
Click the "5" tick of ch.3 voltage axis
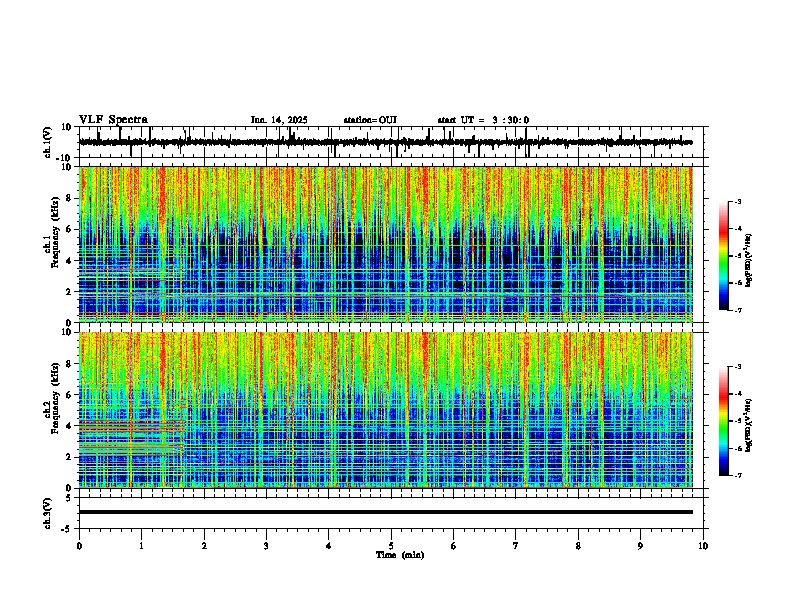pyautogui.click(x=70, y=497)
